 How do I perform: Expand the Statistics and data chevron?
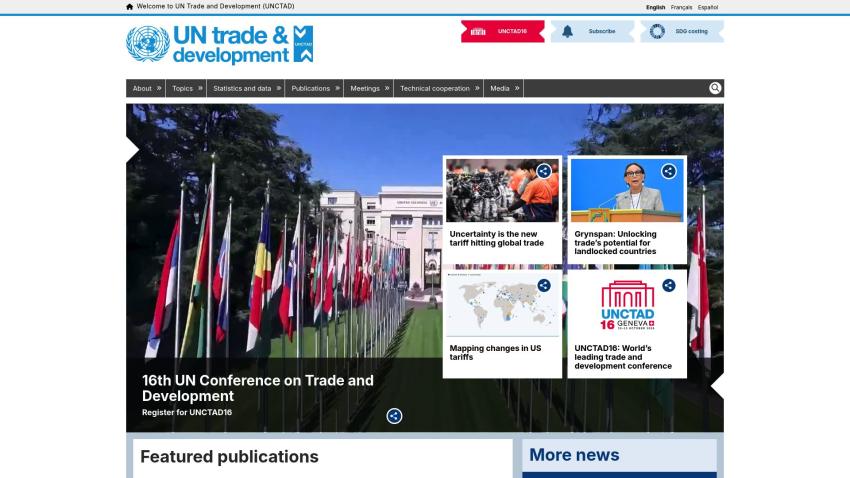[x=279, y=88]
